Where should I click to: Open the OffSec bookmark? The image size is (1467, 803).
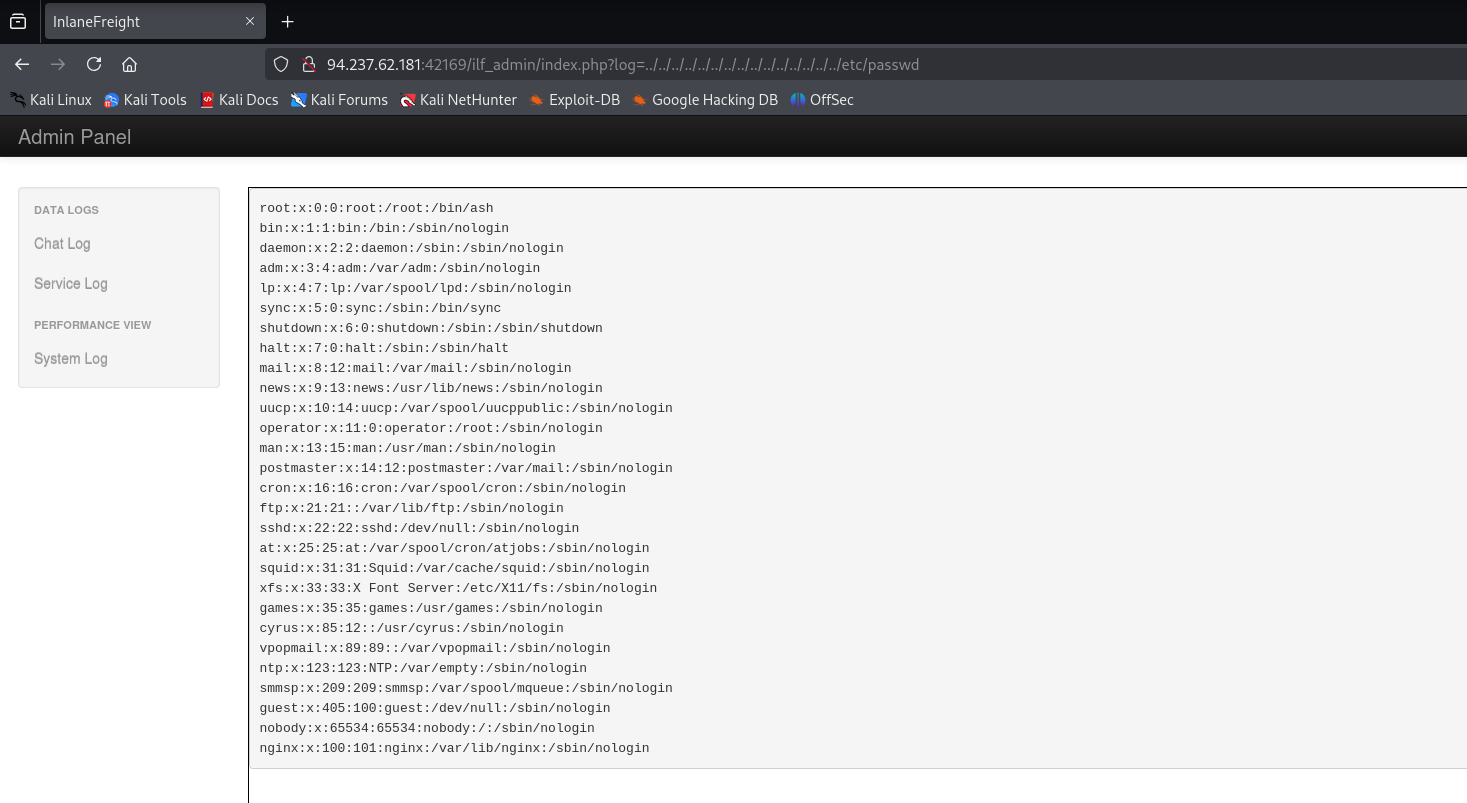[822, 100]
